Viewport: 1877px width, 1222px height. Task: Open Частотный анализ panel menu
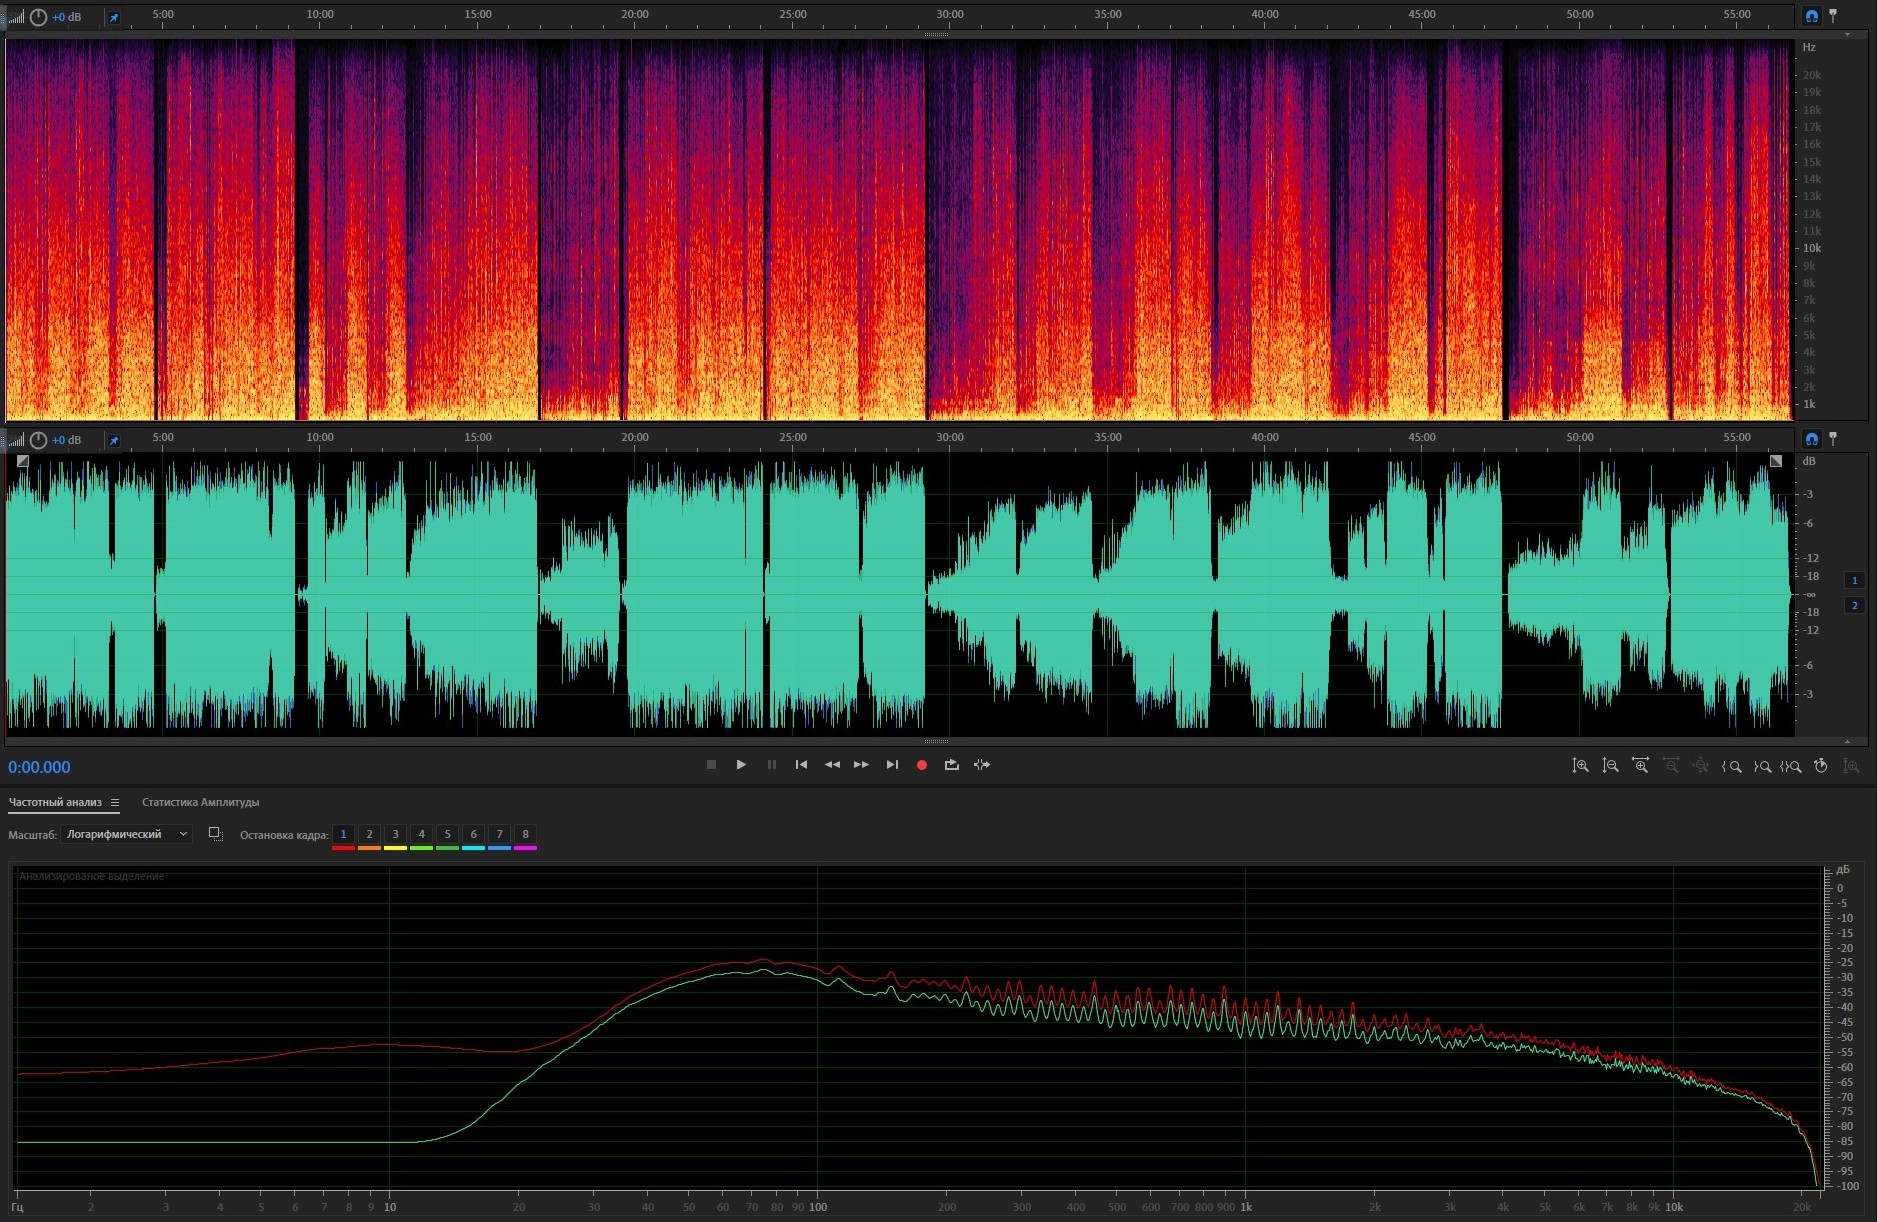point(115,802)
